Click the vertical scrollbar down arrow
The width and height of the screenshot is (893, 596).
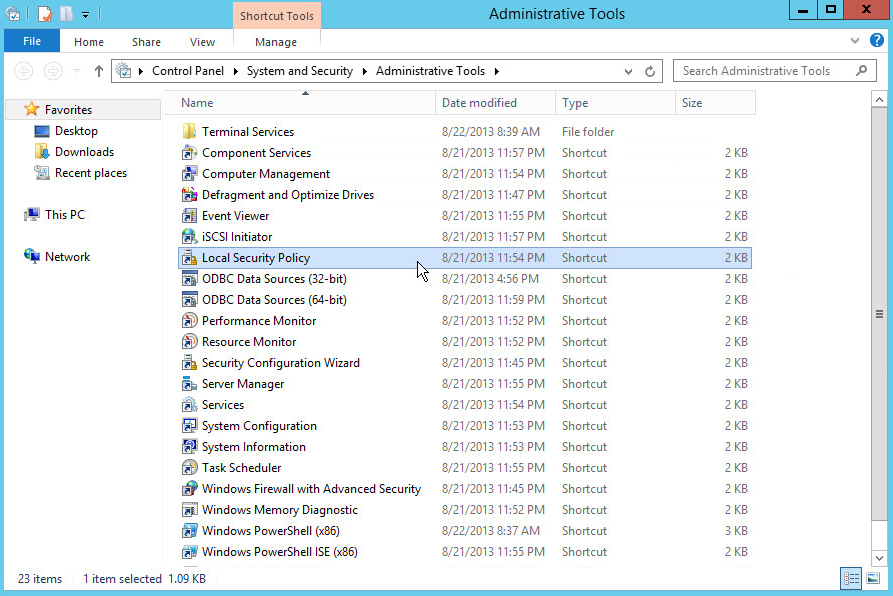pyautogui.click(x=879, y=559)
